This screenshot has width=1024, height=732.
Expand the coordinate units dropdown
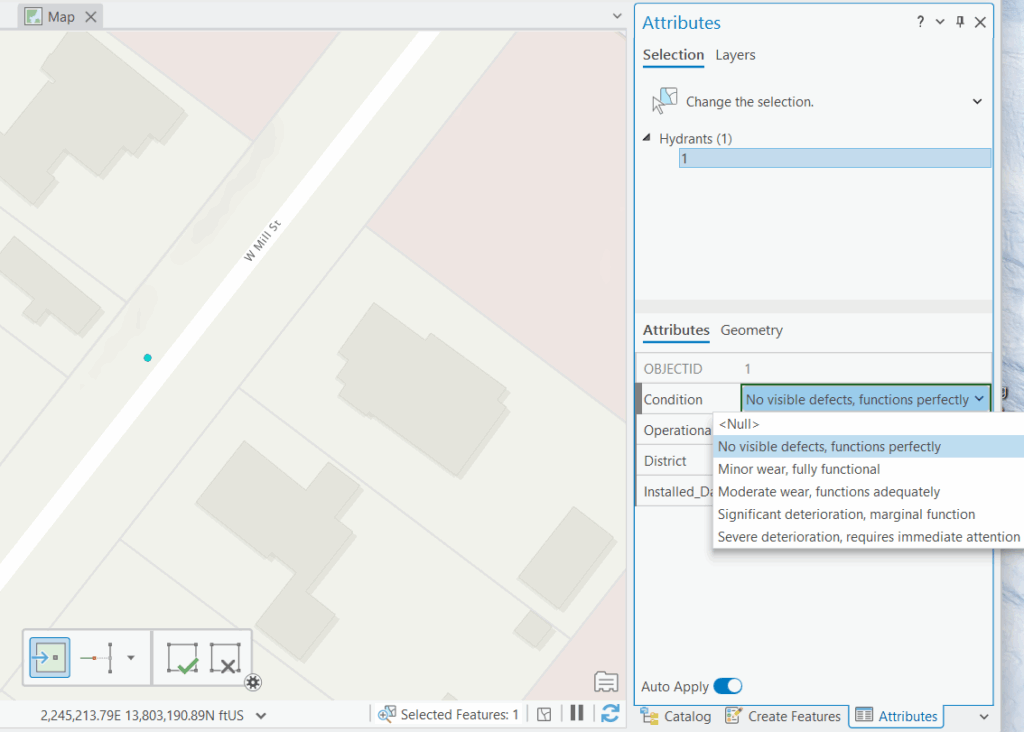(262, 715)
